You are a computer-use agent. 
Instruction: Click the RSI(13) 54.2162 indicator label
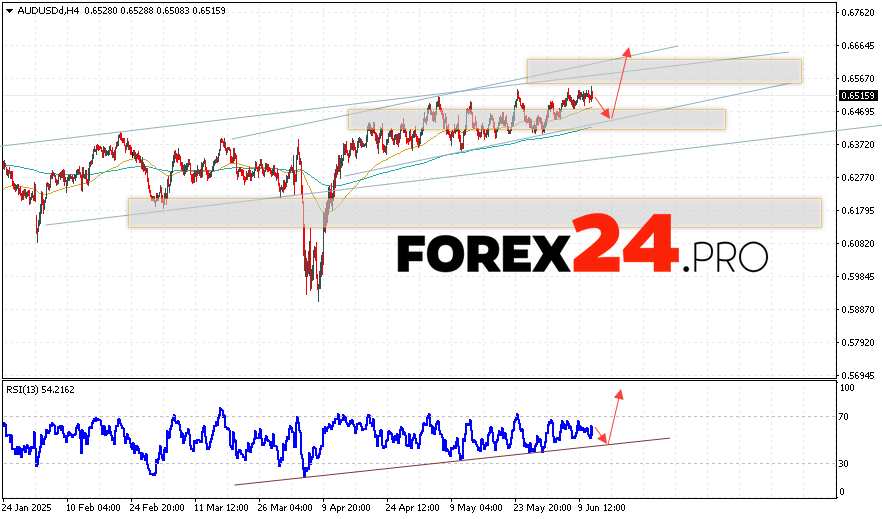click(39, 387)
